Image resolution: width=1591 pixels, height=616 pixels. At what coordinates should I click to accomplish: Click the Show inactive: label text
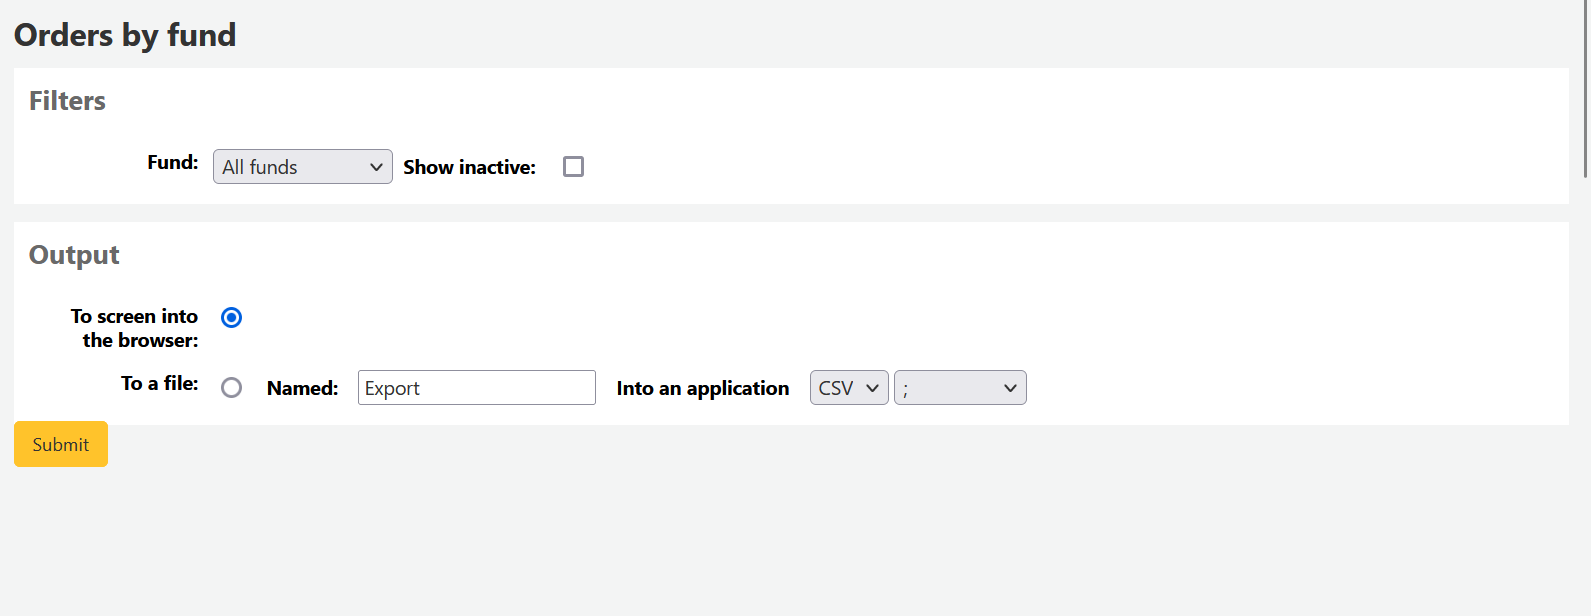click(469, 167)
